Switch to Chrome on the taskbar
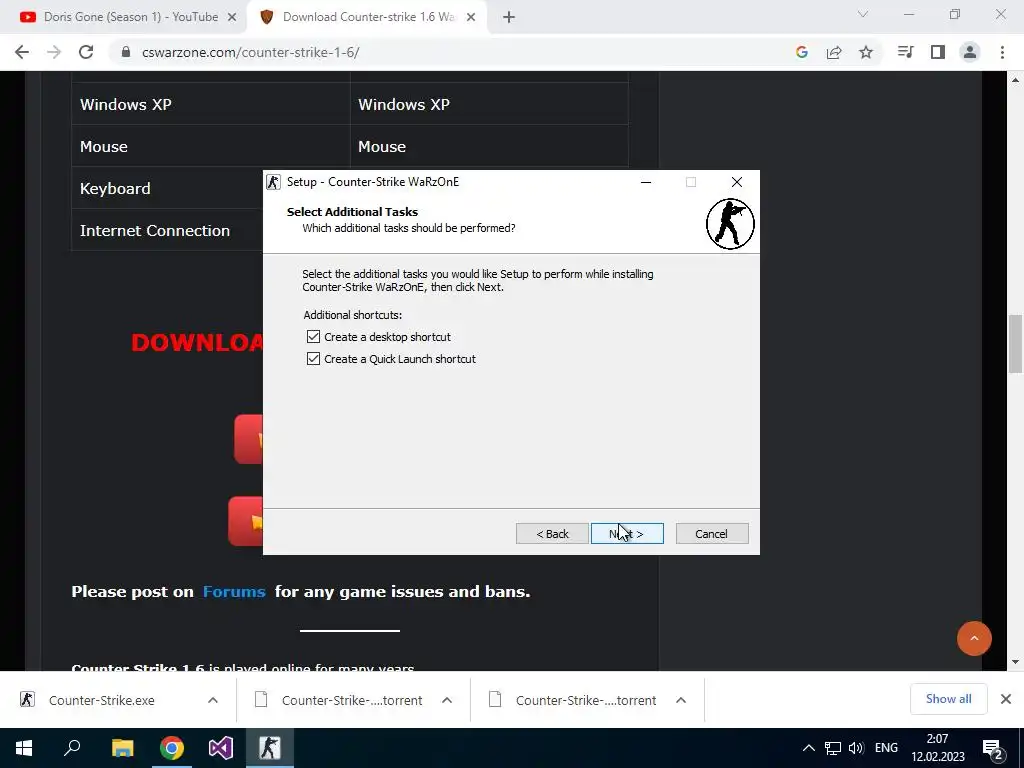 pyautogui.click(x=172, y=748)
